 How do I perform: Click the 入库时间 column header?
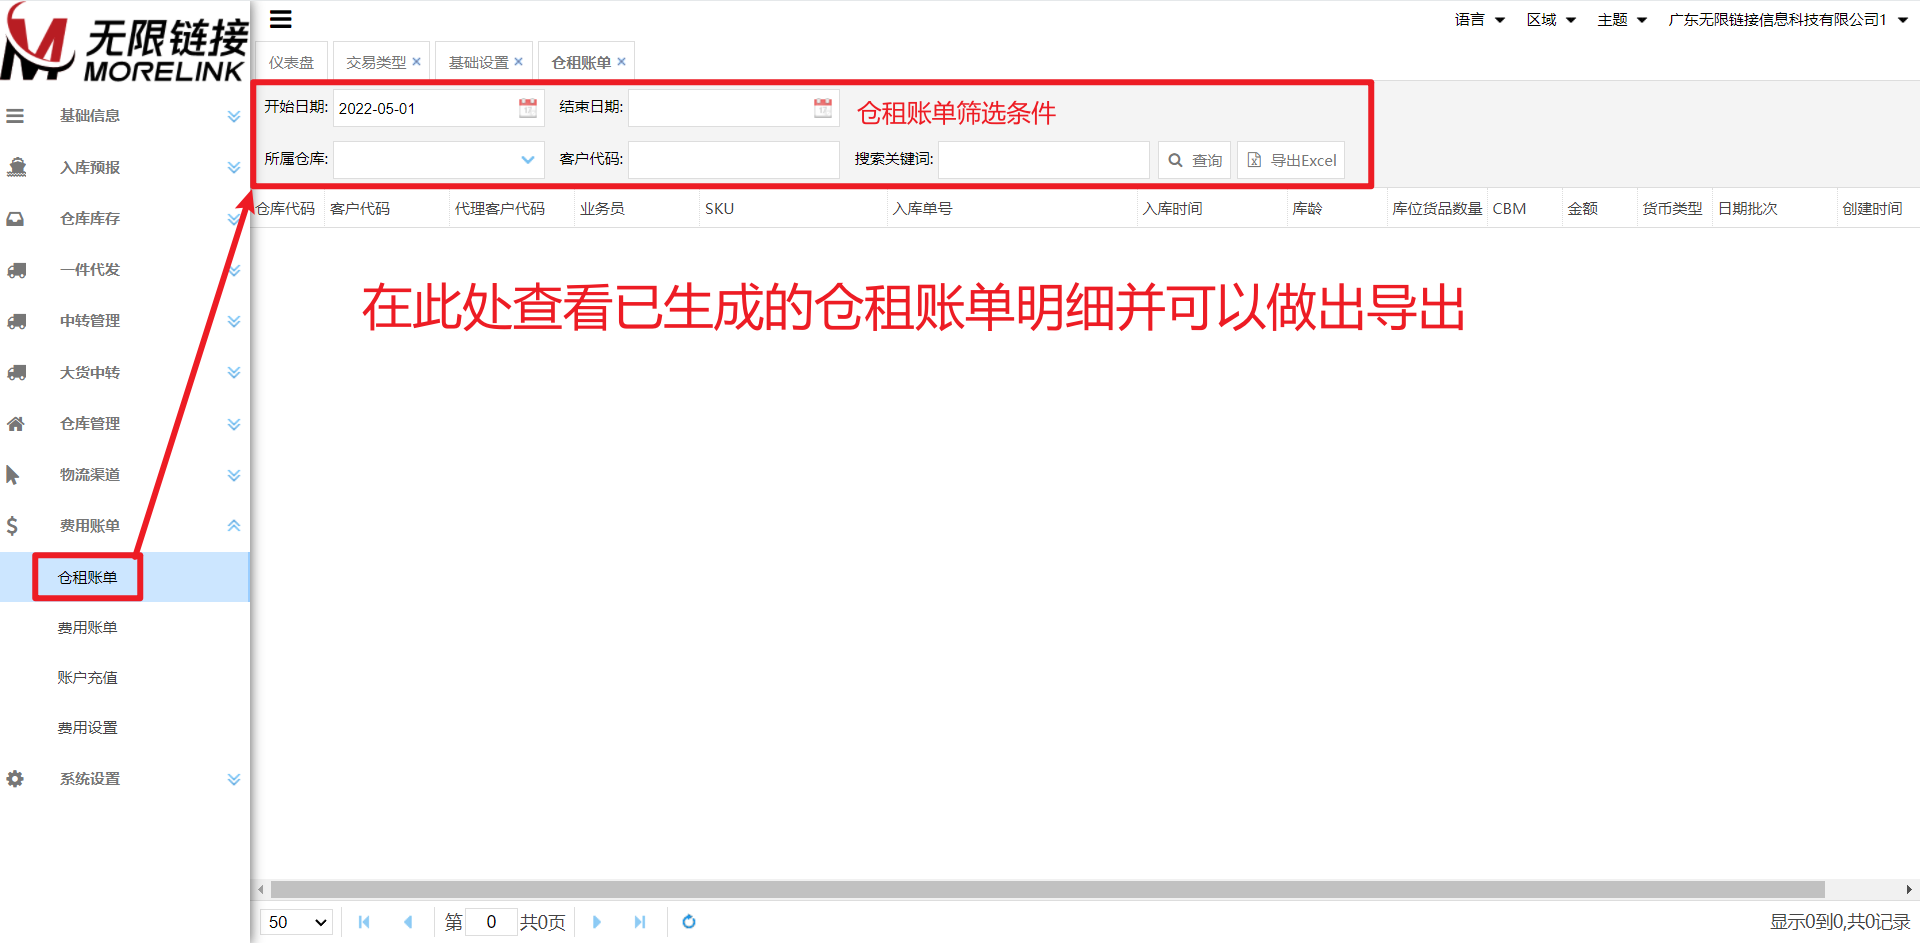tap(1212, 208)
